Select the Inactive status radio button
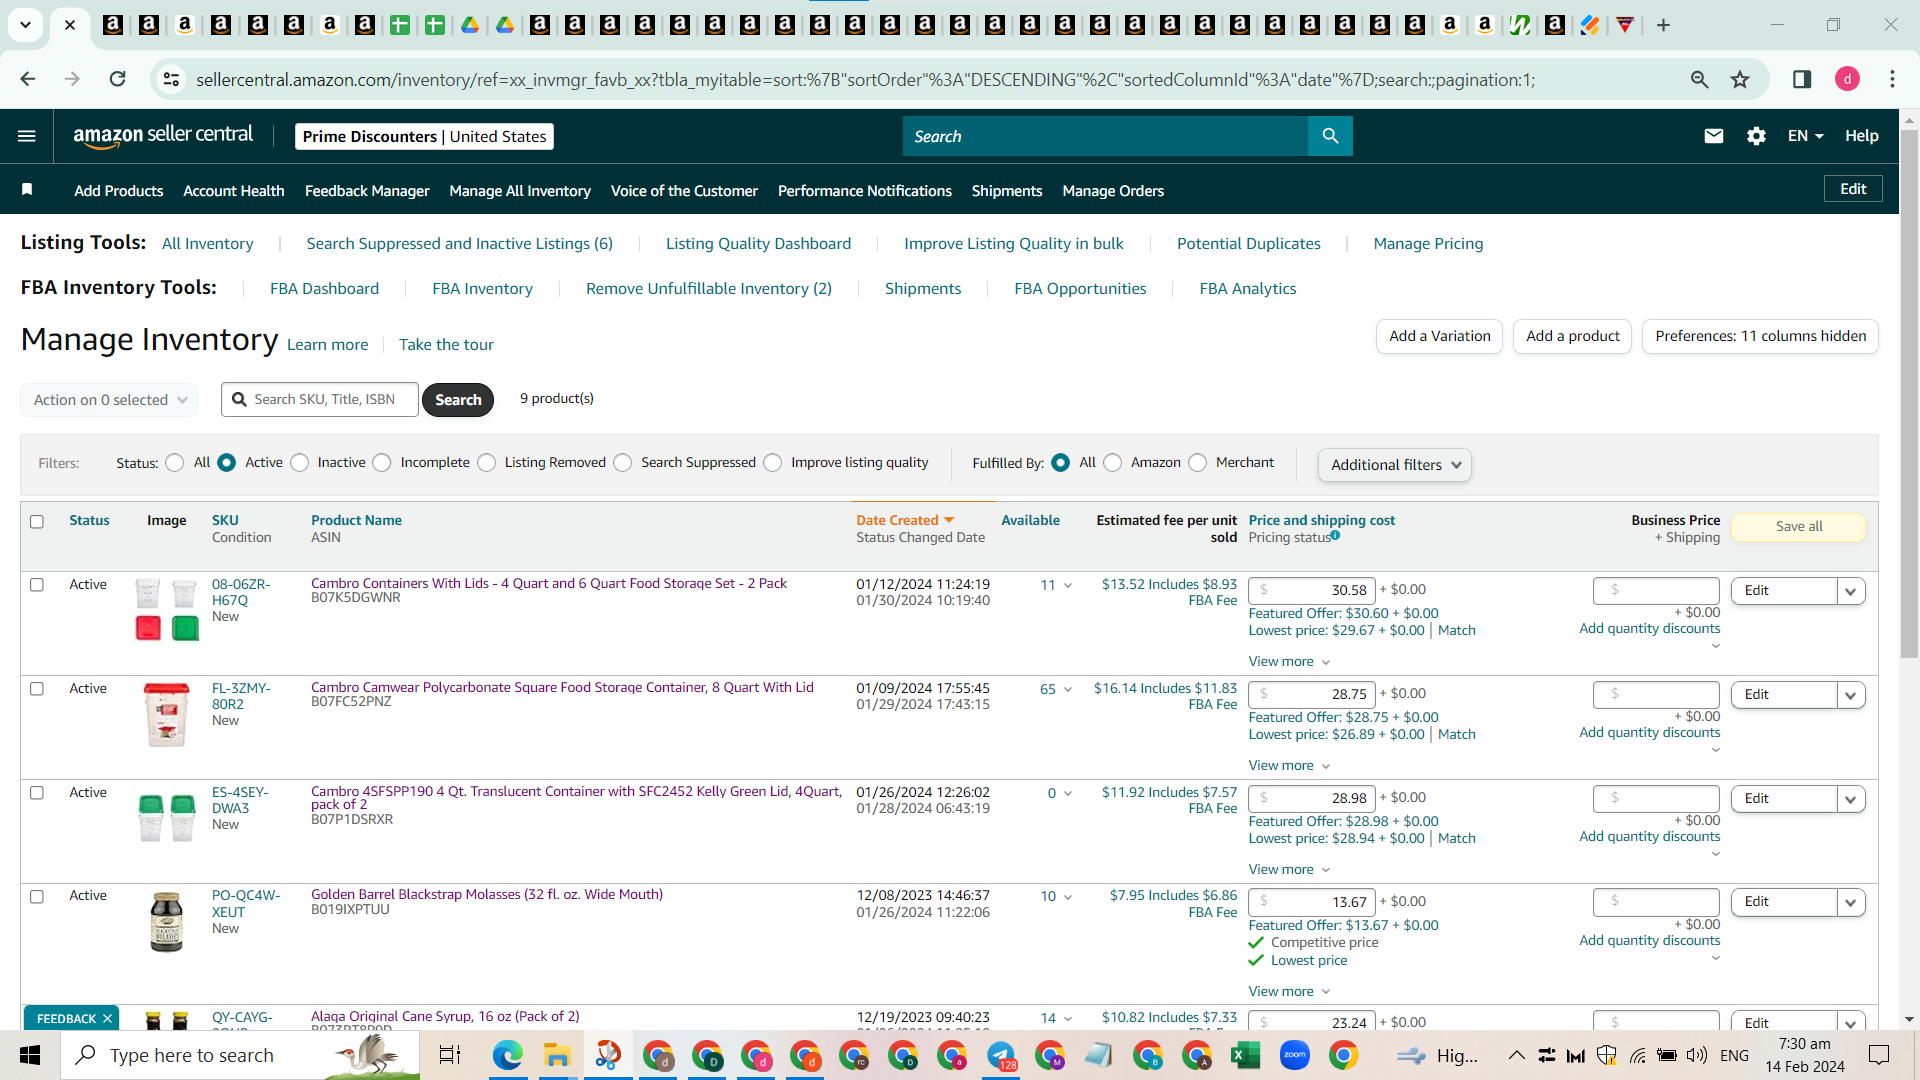The image size is (1920, 1080). 300,463
